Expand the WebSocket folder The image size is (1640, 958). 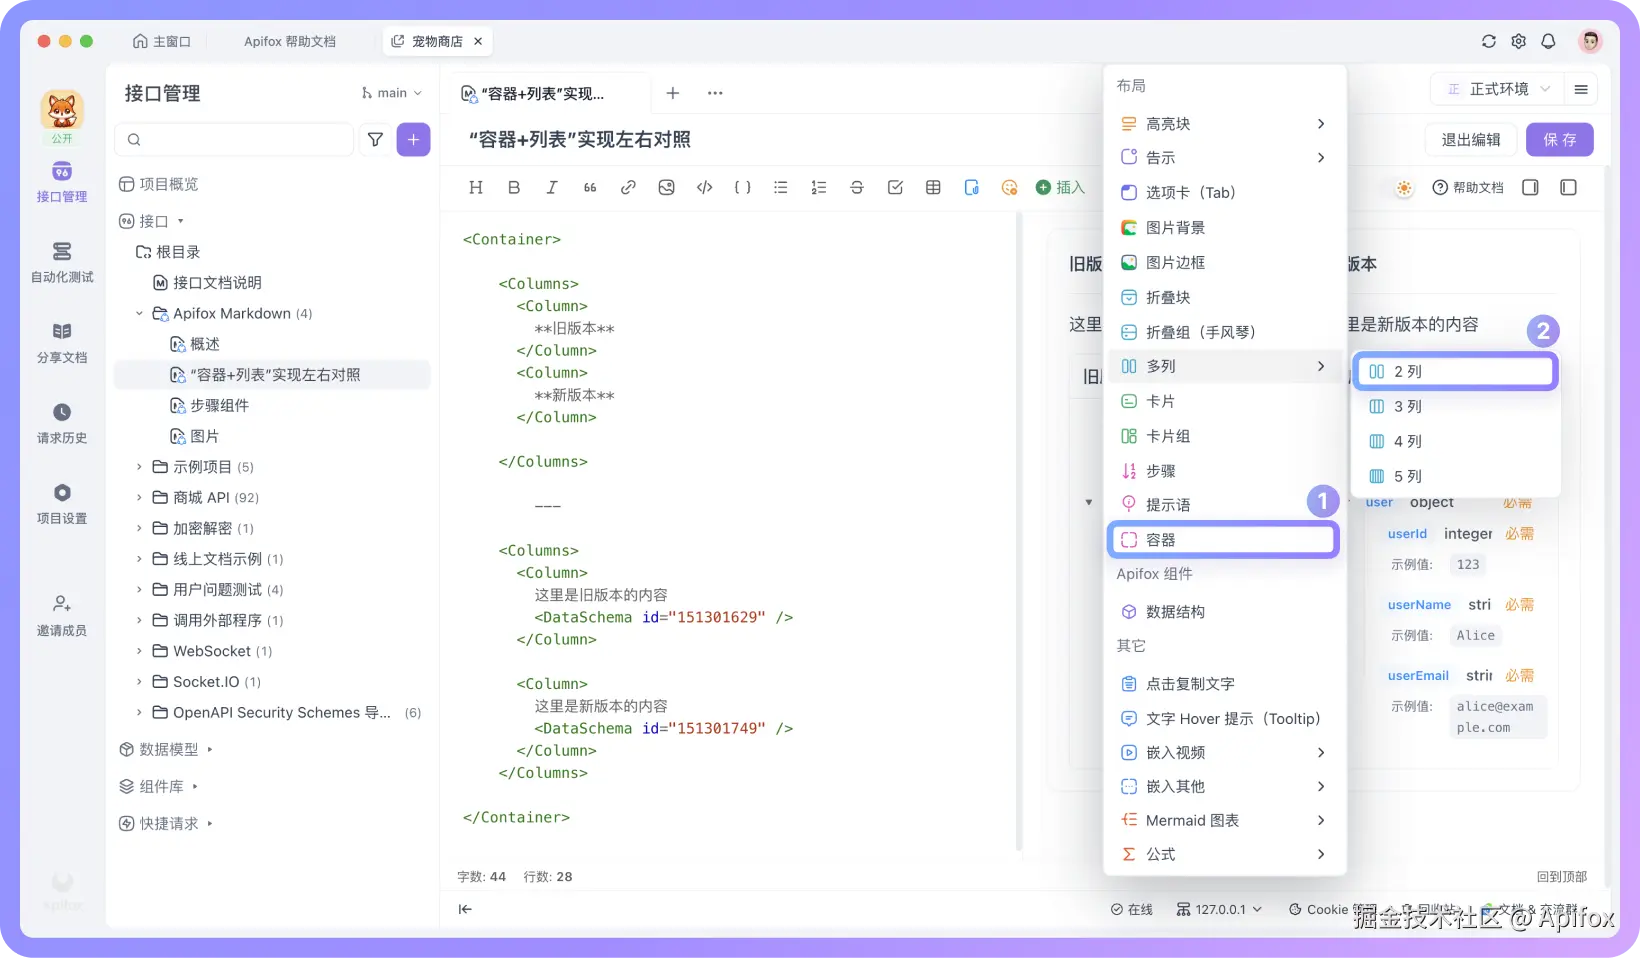click(x=139, y=651)
